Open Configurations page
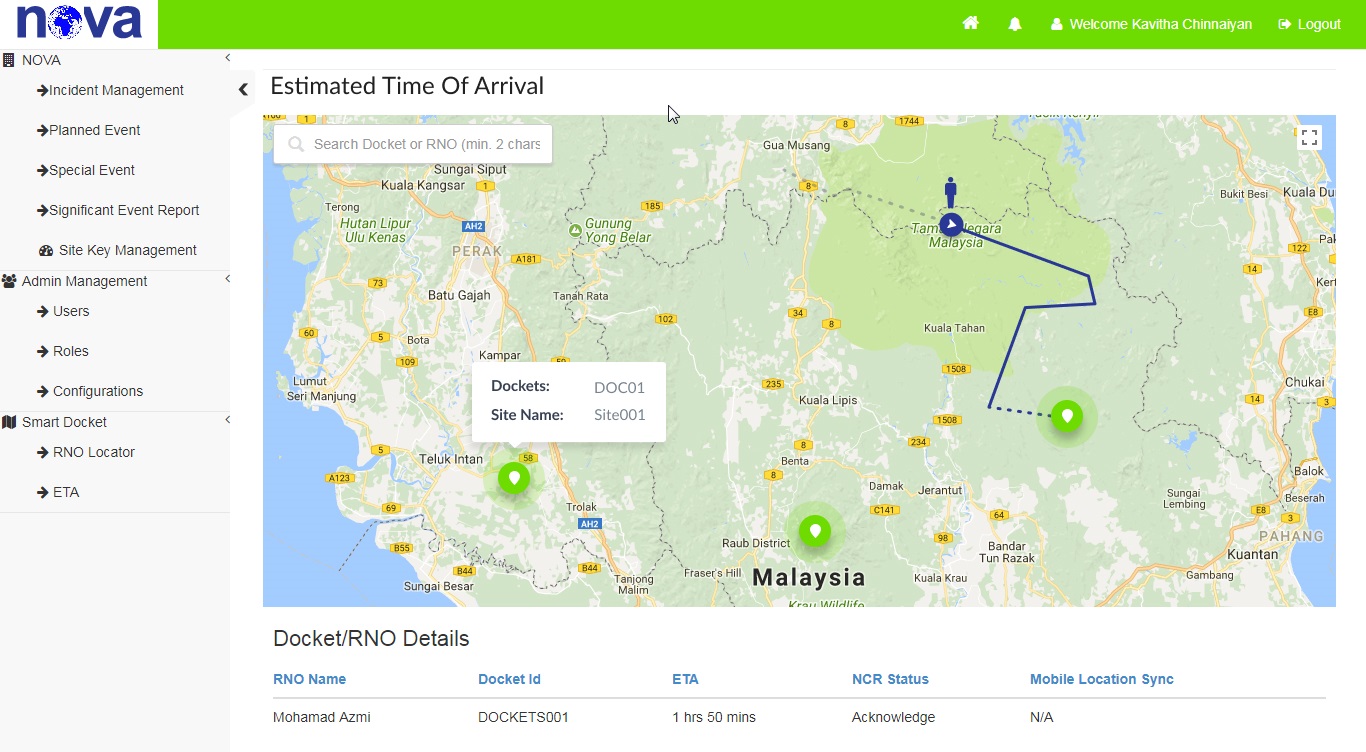This screenshot has height=752, width=1366. pyautogui.click(x=90, y=391)
